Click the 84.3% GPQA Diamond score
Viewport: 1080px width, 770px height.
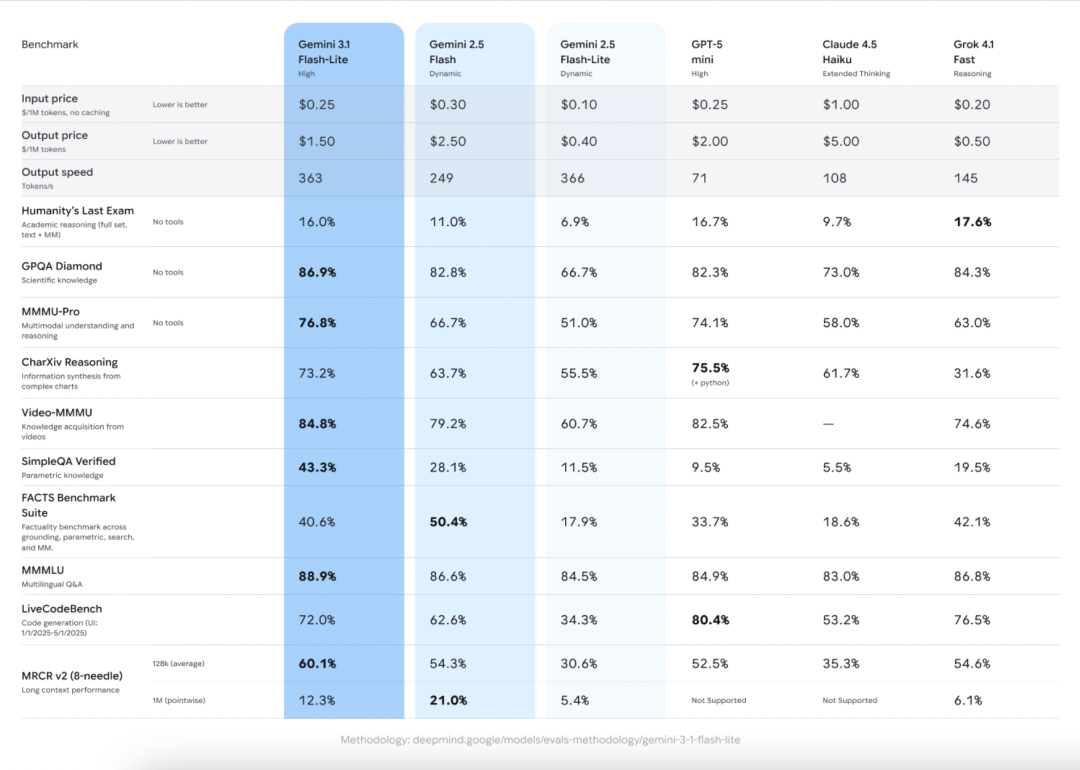tap(973, 272)
